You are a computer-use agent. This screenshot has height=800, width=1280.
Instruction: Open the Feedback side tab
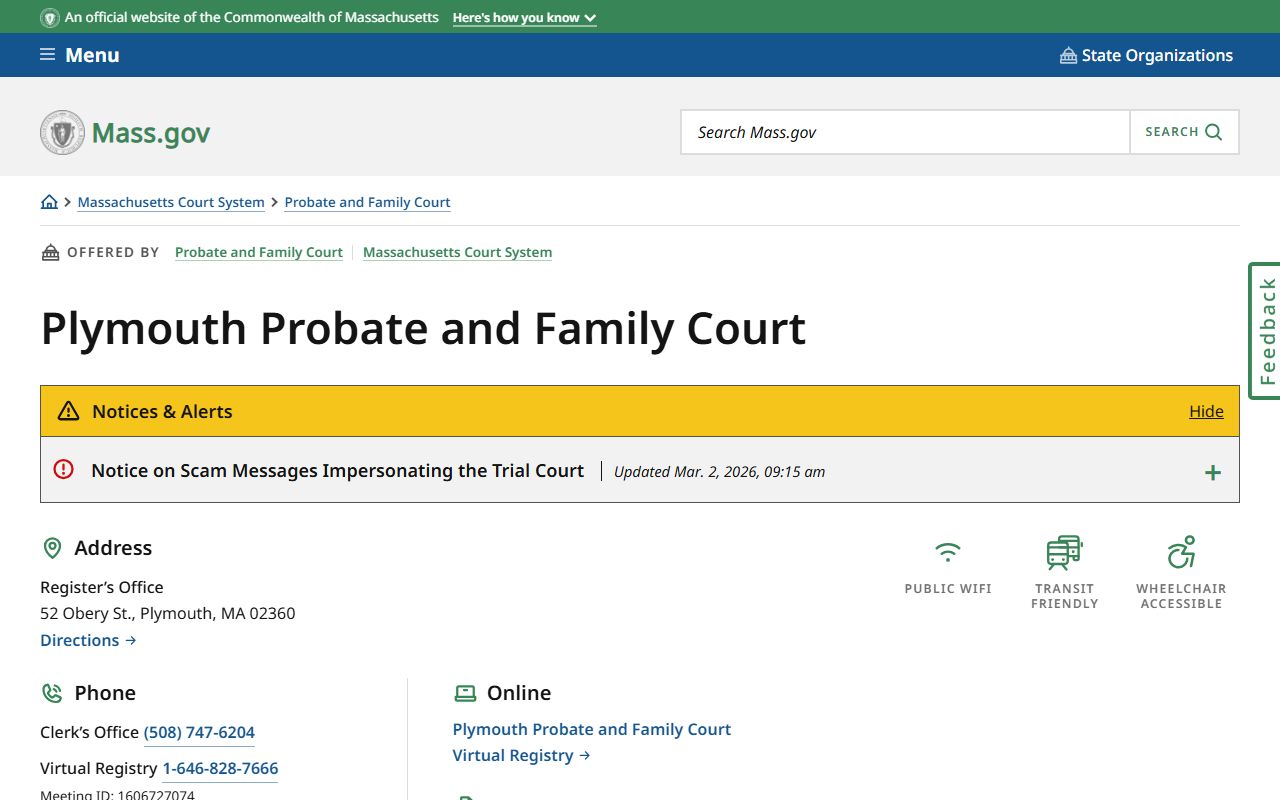click(1265, 331)
